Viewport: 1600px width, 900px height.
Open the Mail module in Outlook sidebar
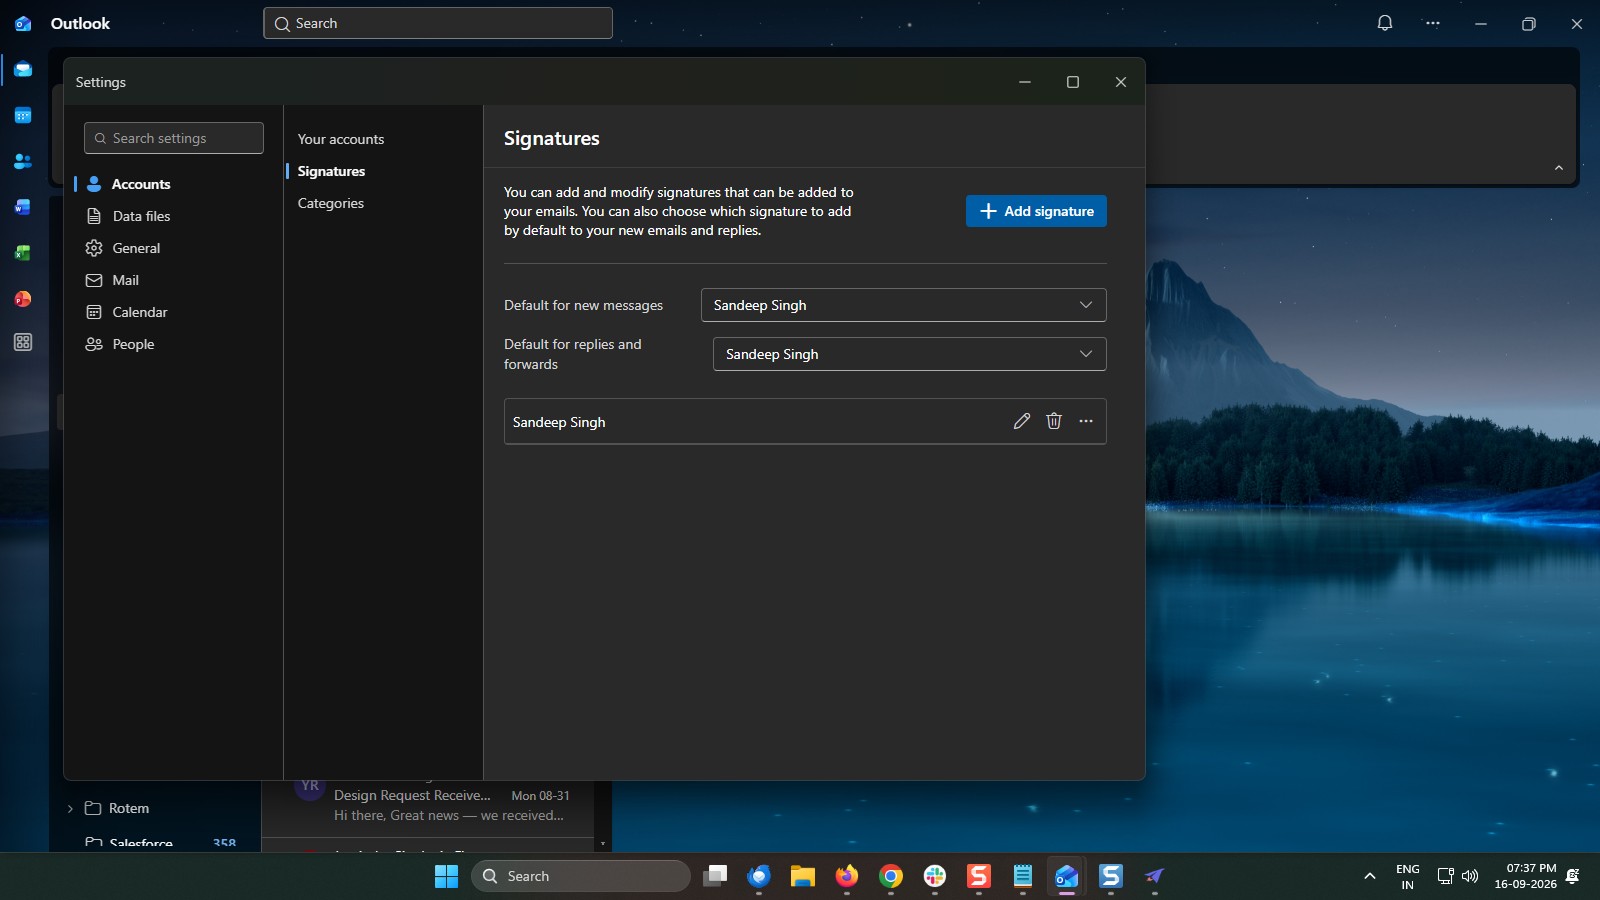point(23,70)
